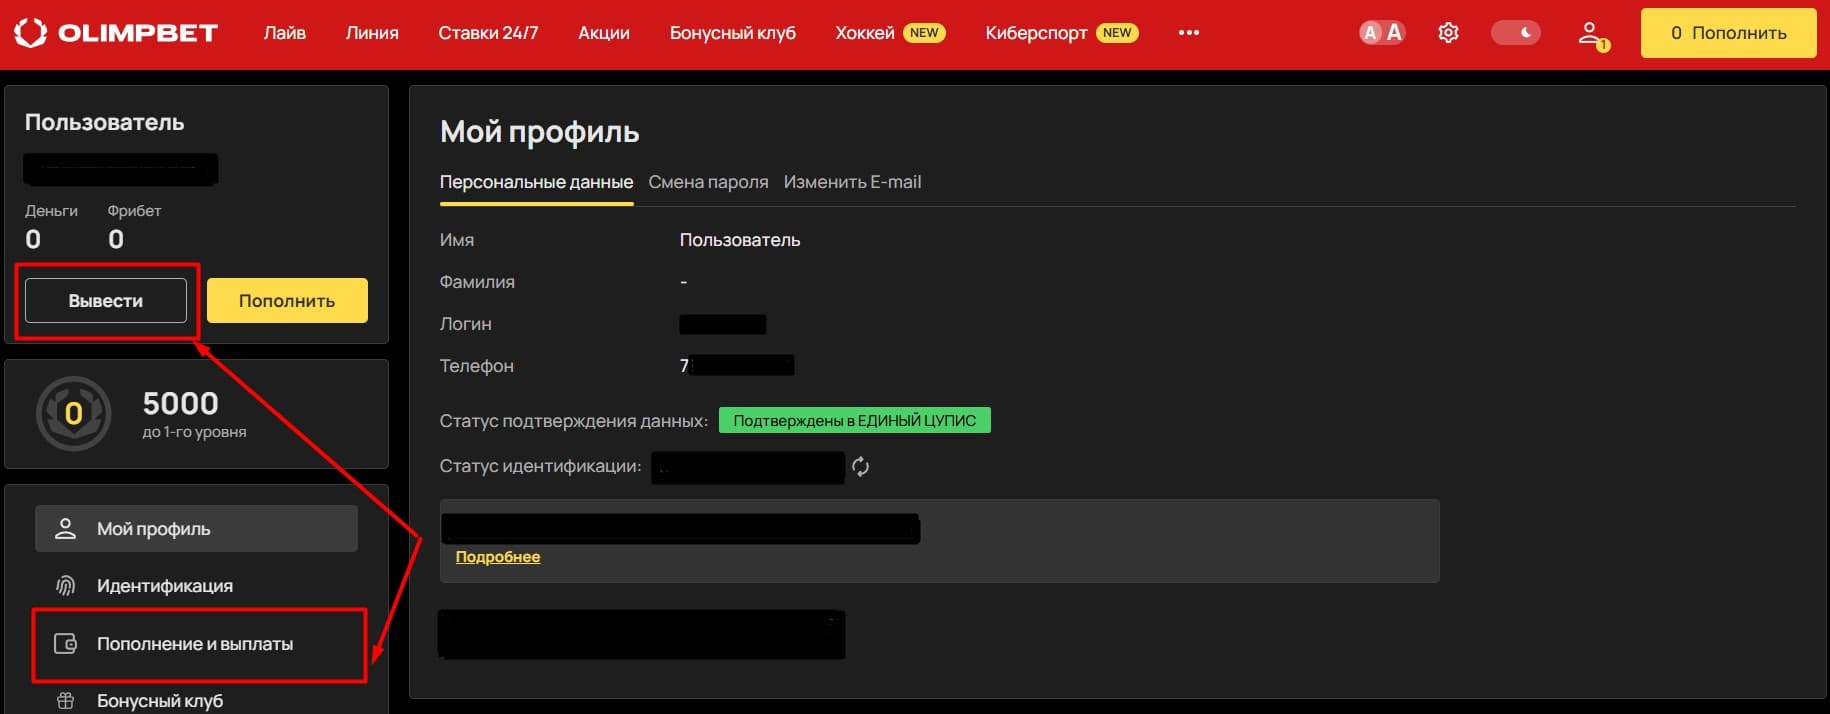1830x714 pixels.
Task: Click the Пользователь name value
Action: [x=740, y=240]
